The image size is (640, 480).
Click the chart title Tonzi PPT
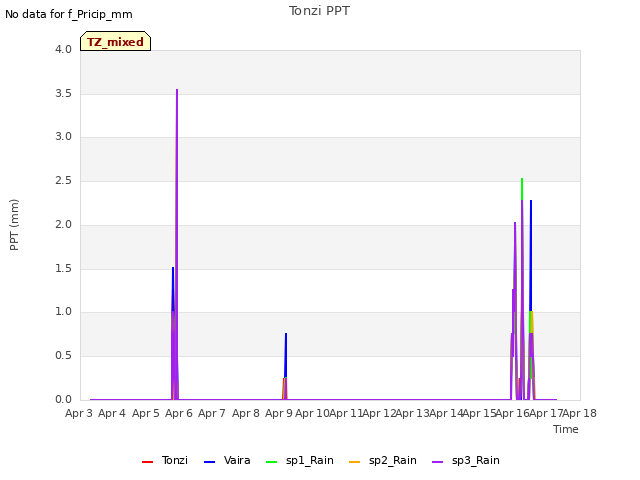point(319,11)
